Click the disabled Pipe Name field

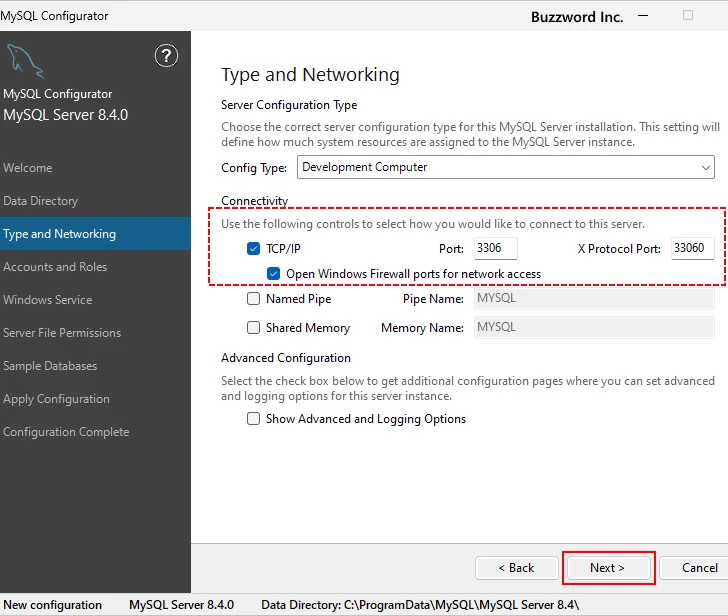594,298
